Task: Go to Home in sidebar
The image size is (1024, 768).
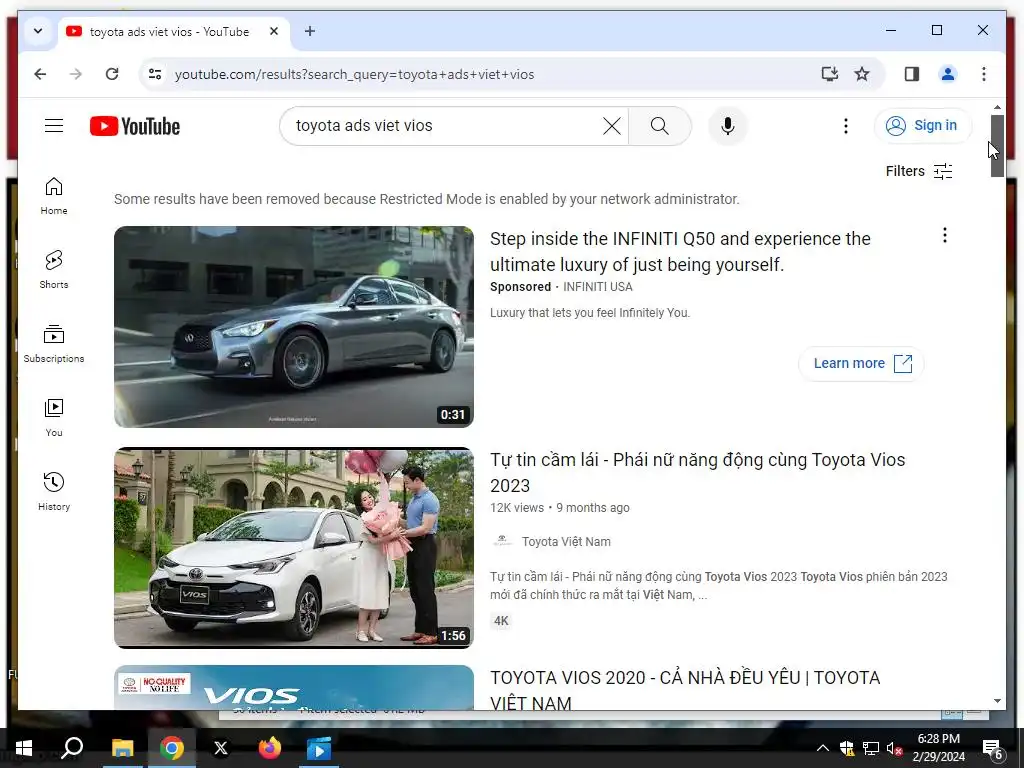Action: click(54, 196)
